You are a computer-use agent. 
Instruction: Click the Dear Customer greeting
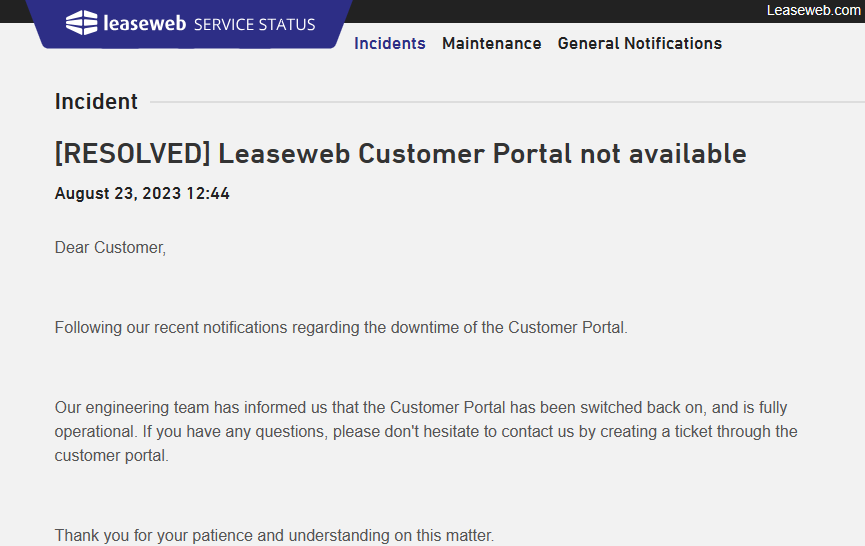point(110,248)
